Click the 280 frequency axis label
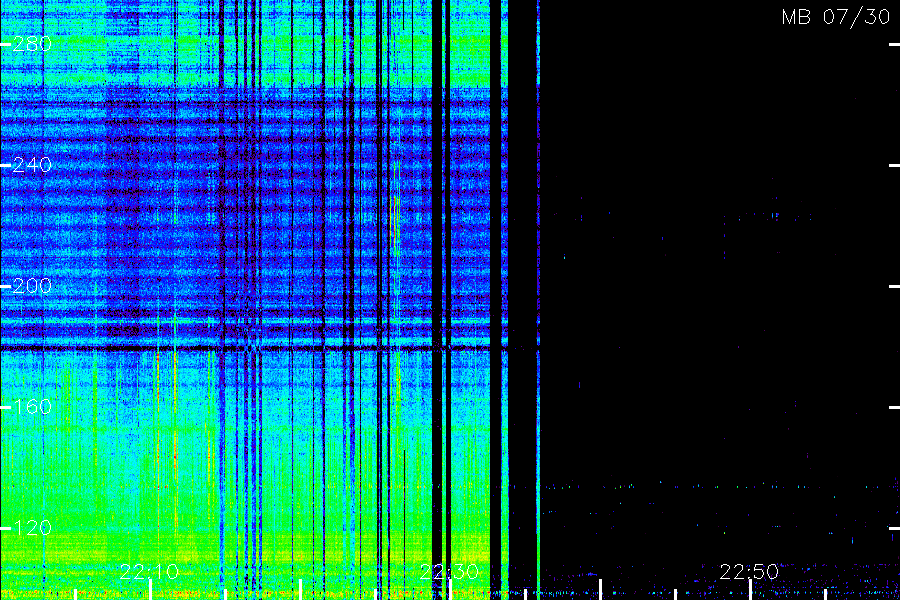Screen dimensions: 900x600 click(32, 44)
